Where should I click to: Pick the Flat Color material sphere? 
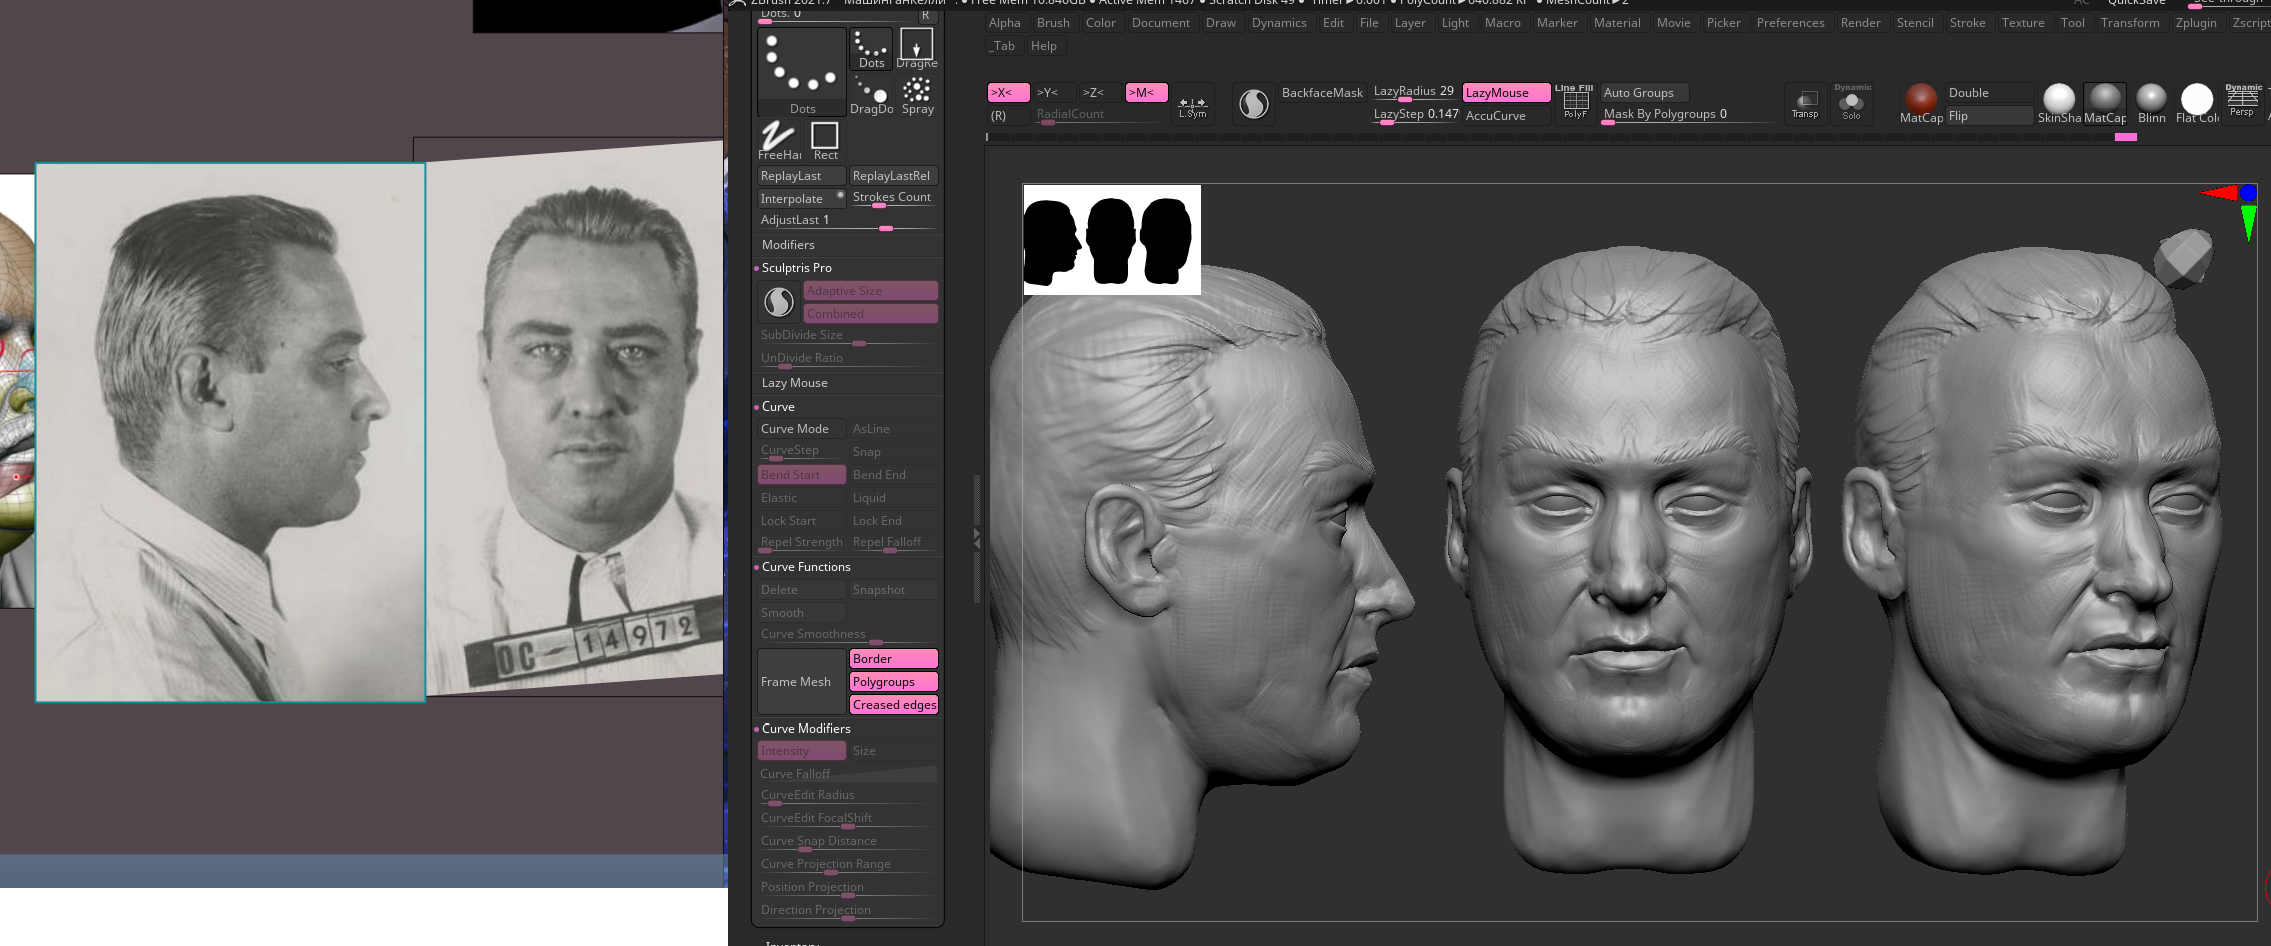2196,99
